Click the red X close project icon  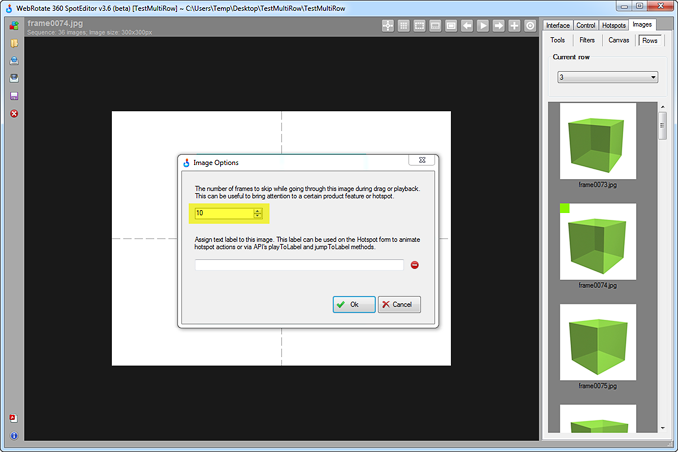[x=14, y=114]
